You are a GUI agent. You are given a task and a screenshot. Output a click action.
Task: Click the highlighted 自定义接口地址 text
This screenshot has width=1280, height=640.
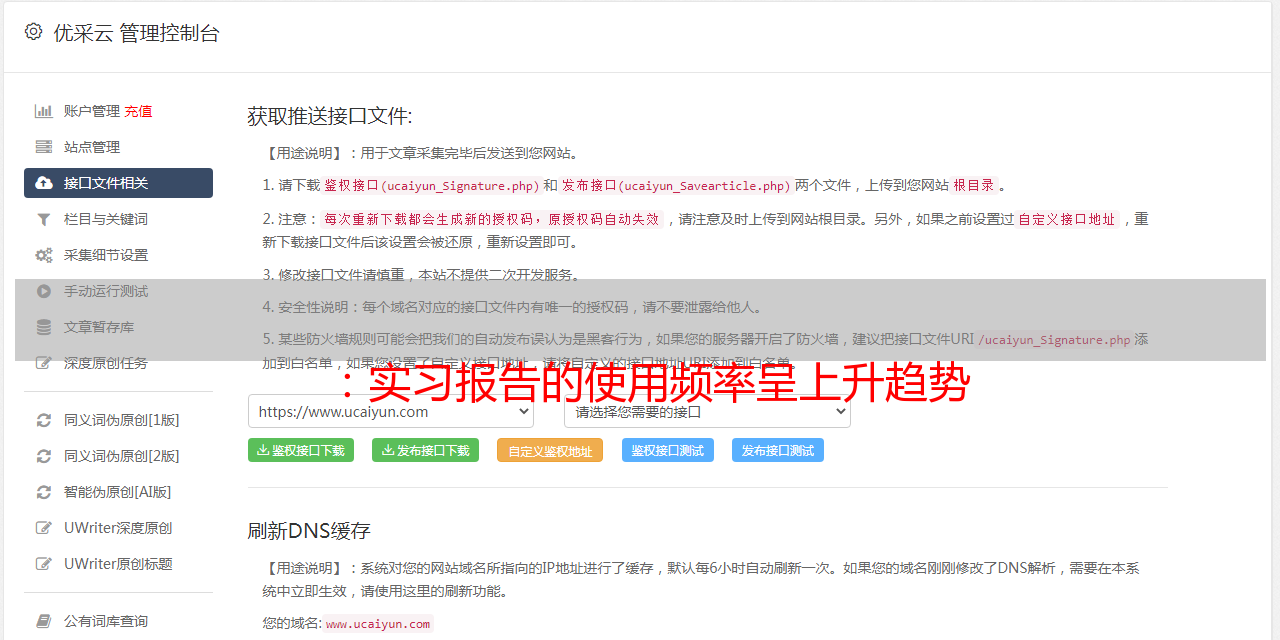click(1066, 219)
